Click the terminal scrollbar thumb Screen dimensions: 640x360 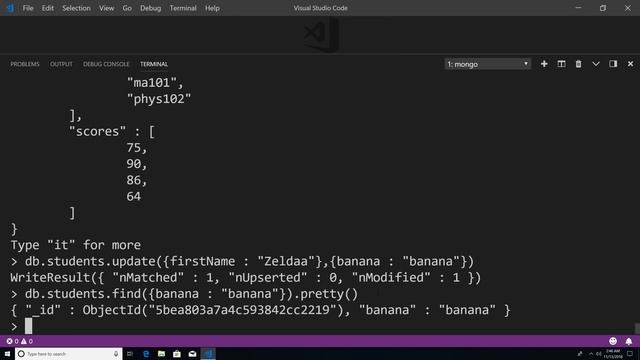(x=637, y=329)
